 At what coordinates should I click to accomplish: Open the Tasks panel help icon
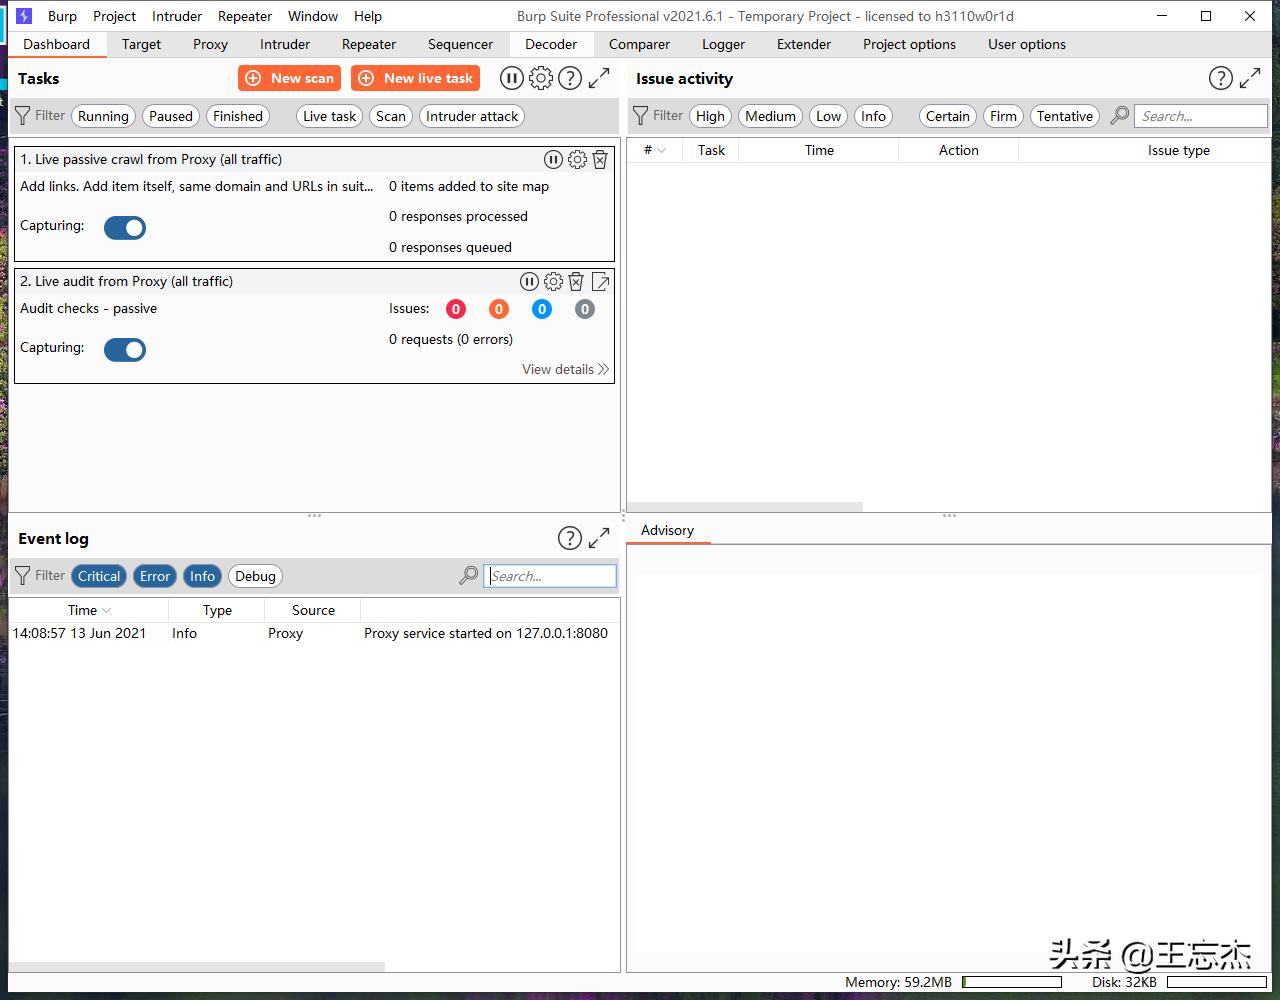coord(570,78)
